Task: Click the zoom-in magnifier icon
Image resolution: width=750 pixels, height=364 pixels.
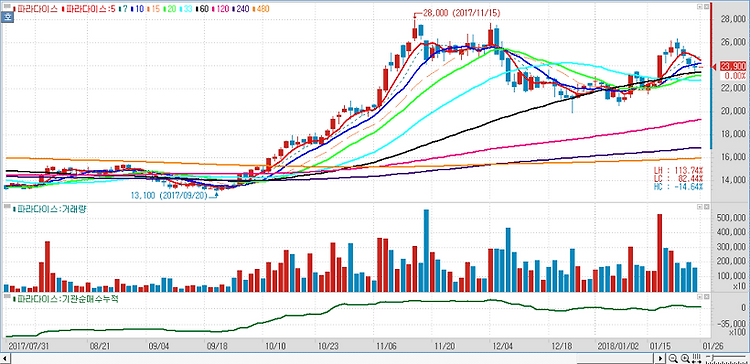Action: pos(685,358)
